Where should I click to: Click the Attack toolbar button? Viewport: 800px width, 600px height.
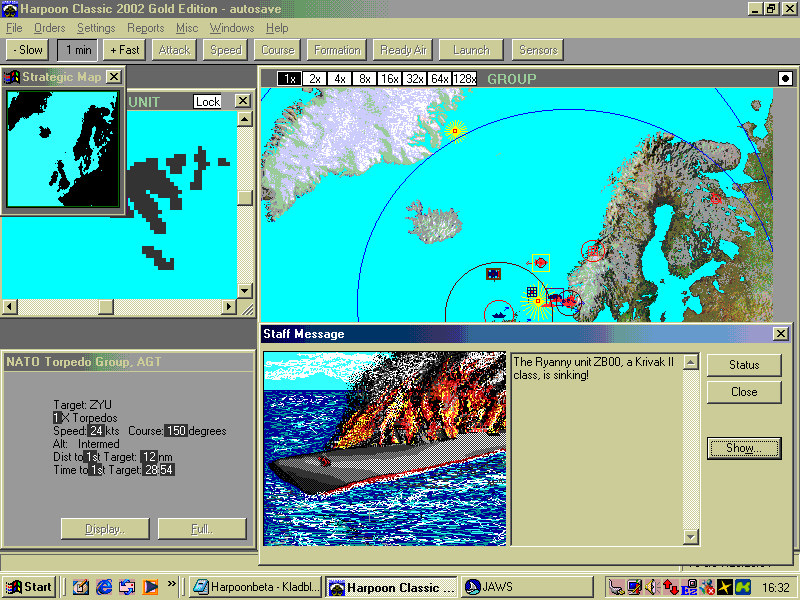174,50
